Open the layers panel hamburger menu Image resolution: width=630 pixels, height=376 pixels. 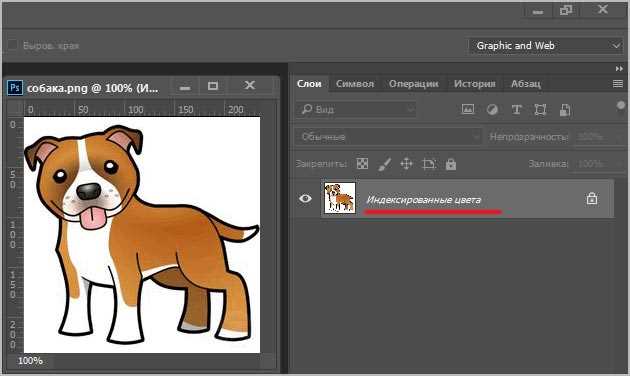coord(618,84)
